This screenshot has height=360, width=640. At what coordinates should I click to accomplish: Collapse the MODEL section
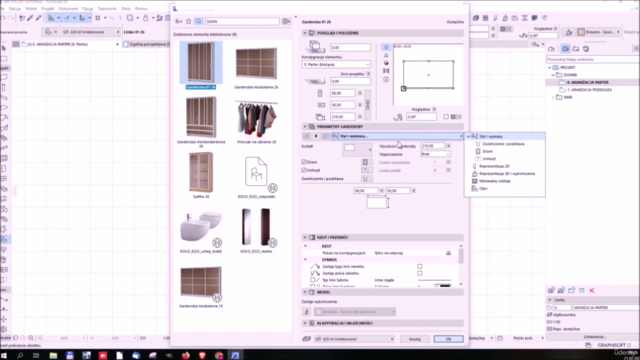tap(305, 292)
